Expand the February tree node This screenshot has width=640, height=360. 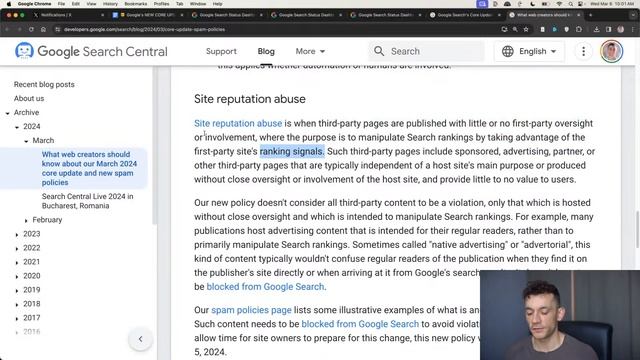[26, 220]
